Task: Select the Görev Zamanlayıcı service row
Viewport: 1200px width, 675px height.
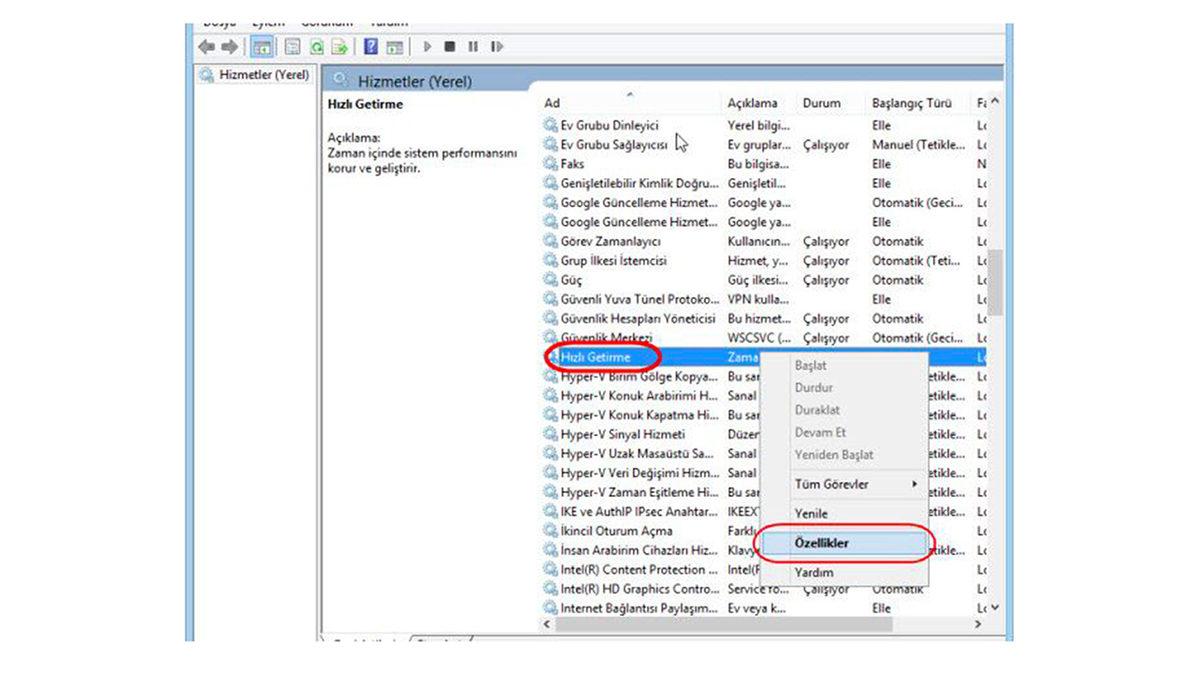Action: point(610,241)
